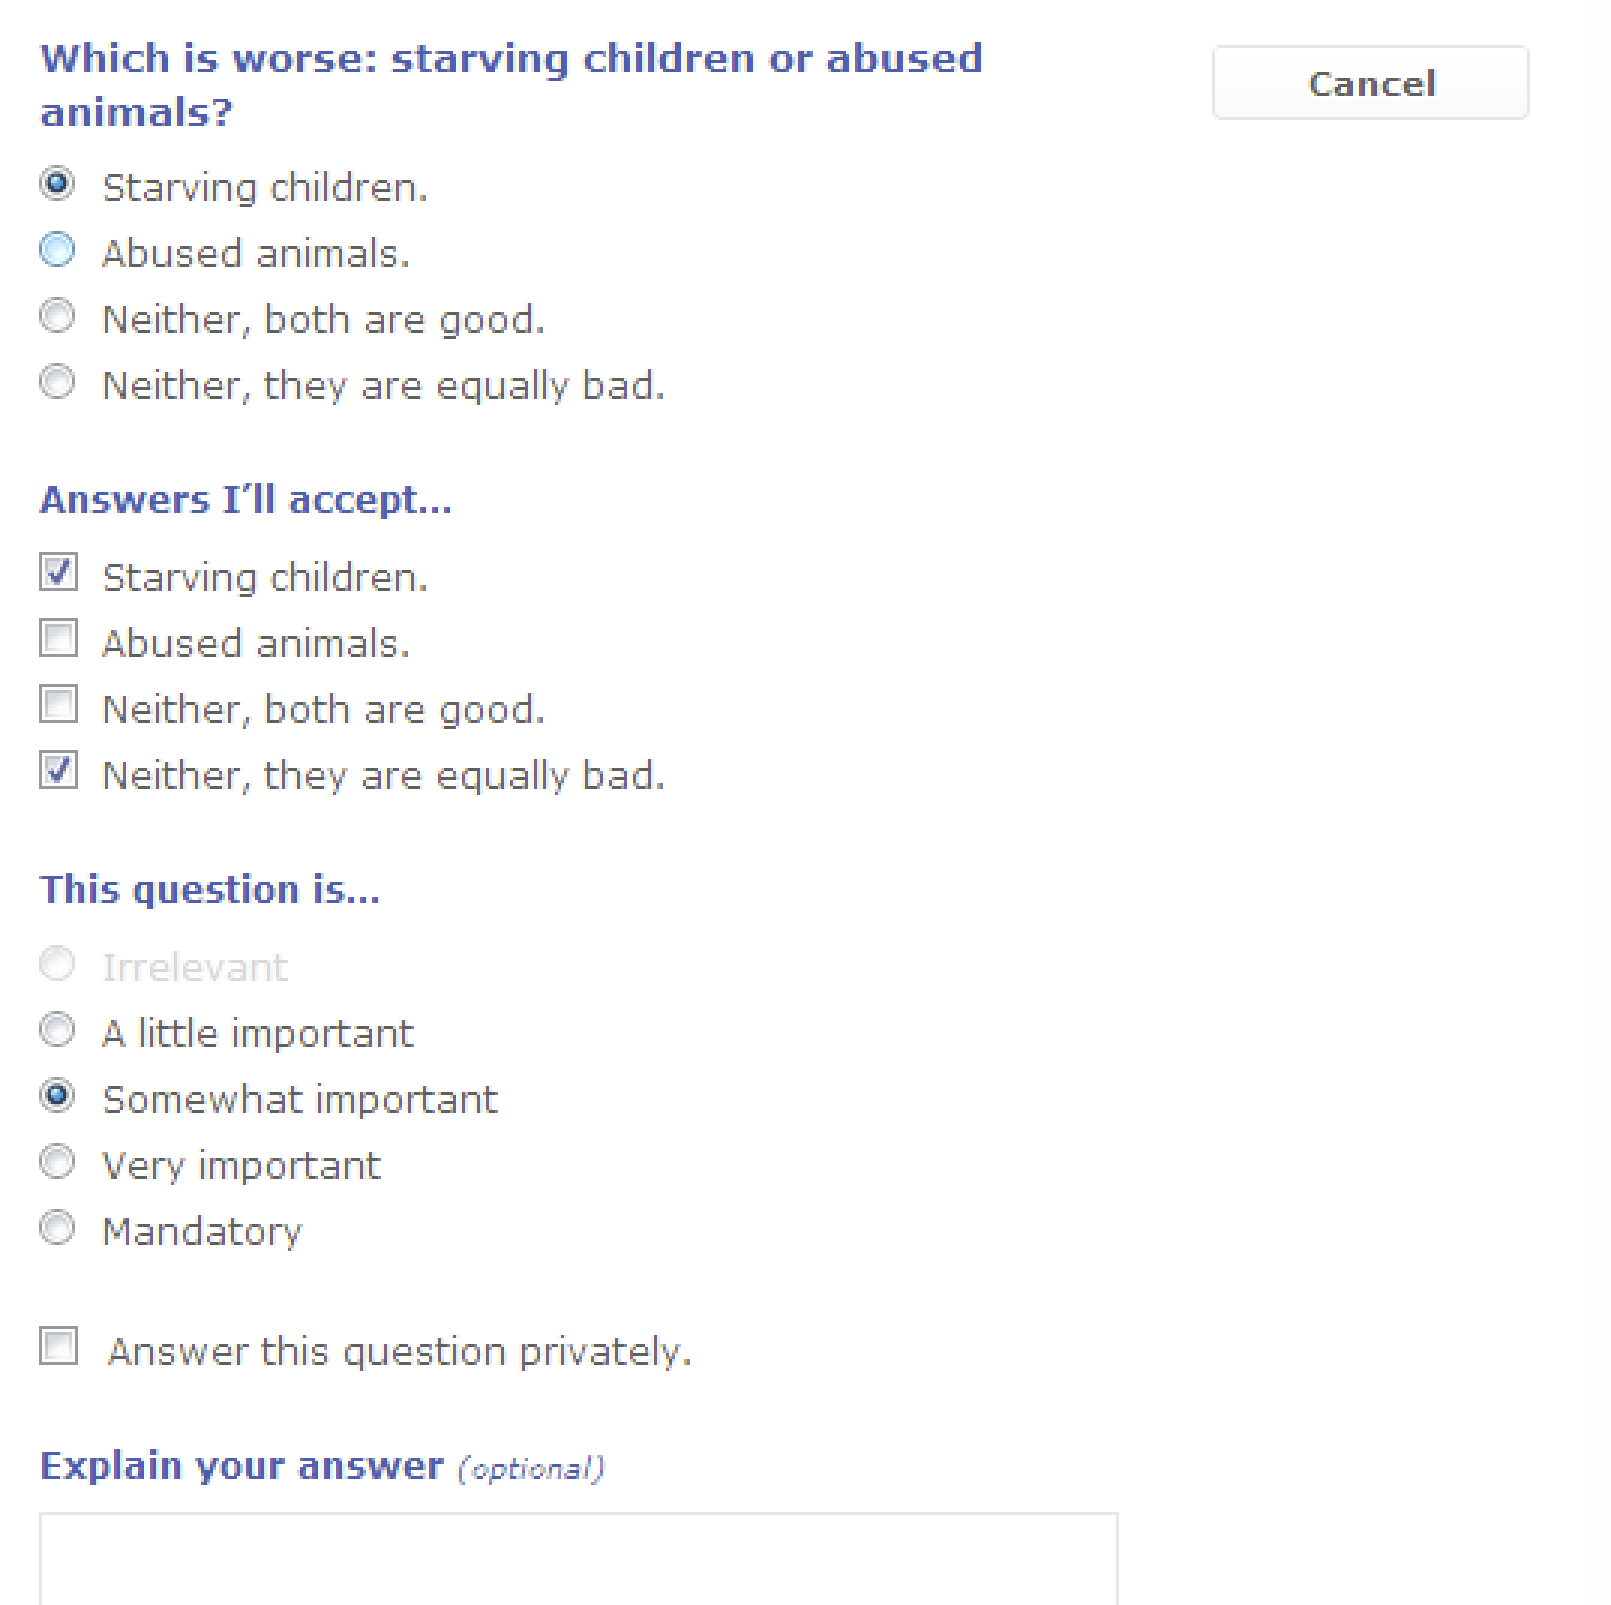The height and width of the screenshot is (1605, 1611).
Task: Set importance to 'A little important'
Action: [57, 1030]
